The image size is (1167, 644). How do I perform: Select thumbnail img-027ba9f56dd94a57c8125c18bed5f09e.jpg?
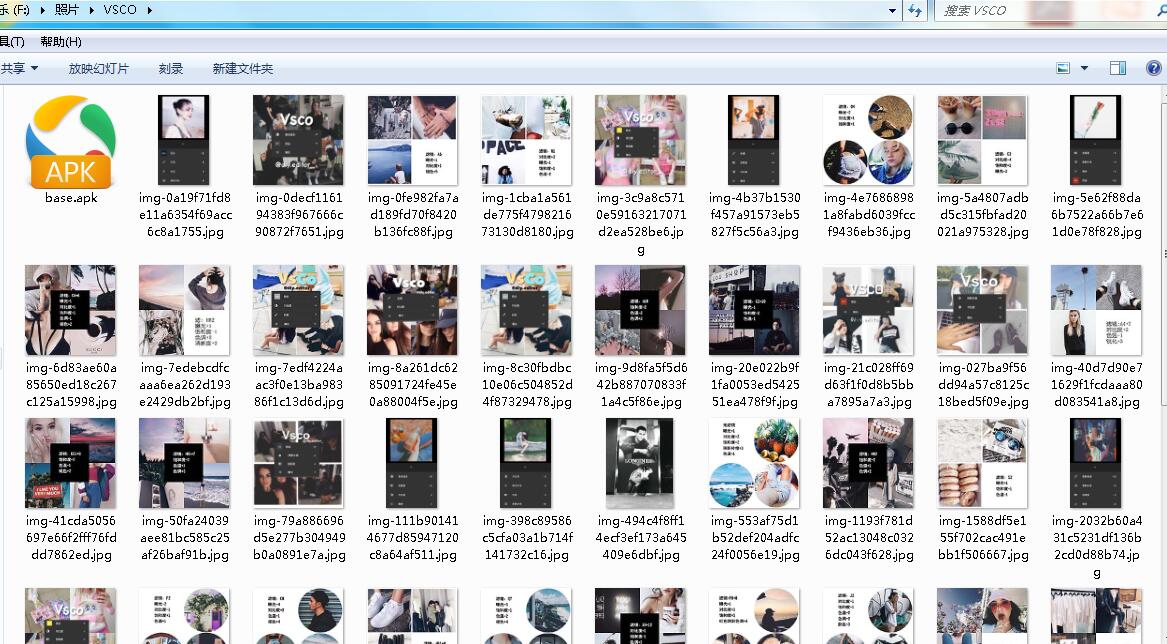click(x=982, y=310)
